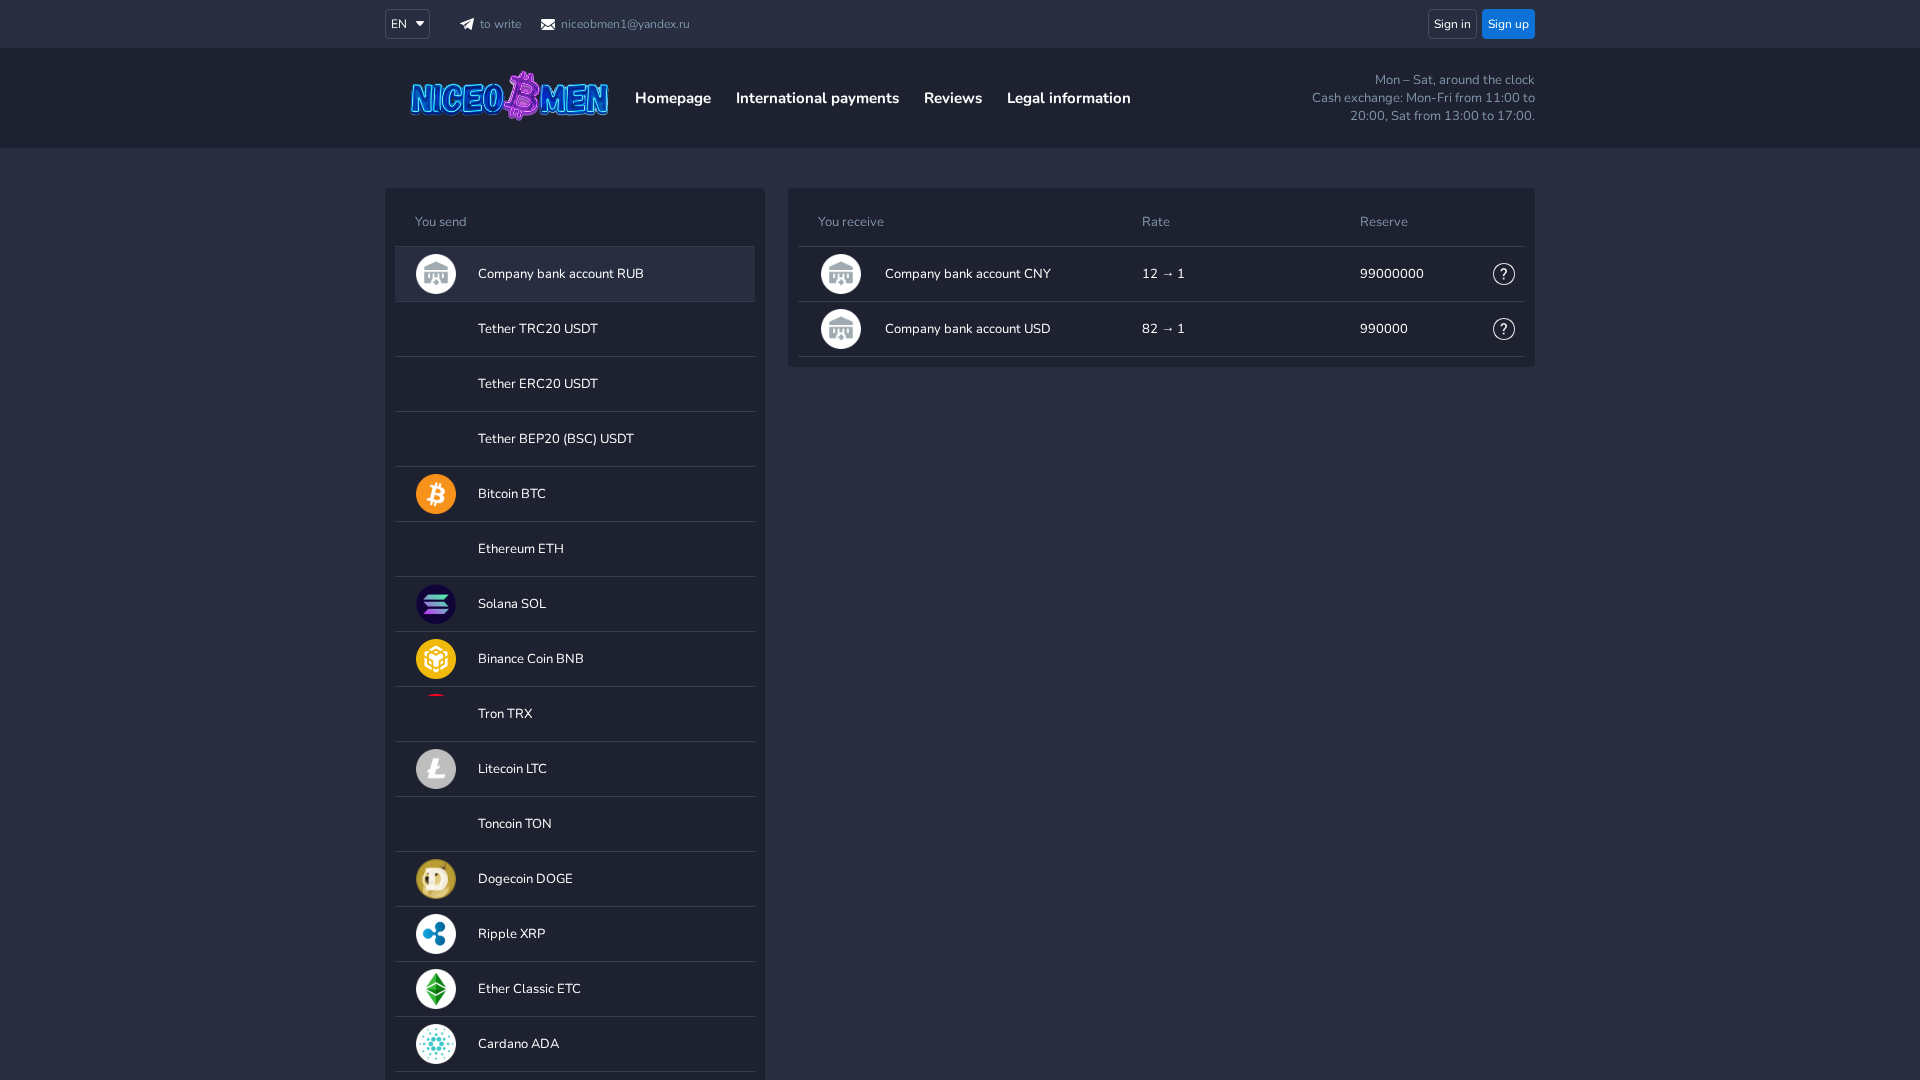This screenshot has height=1080, width=1920.
Task: Click the Sign in button
Action: click(1452, 24)
